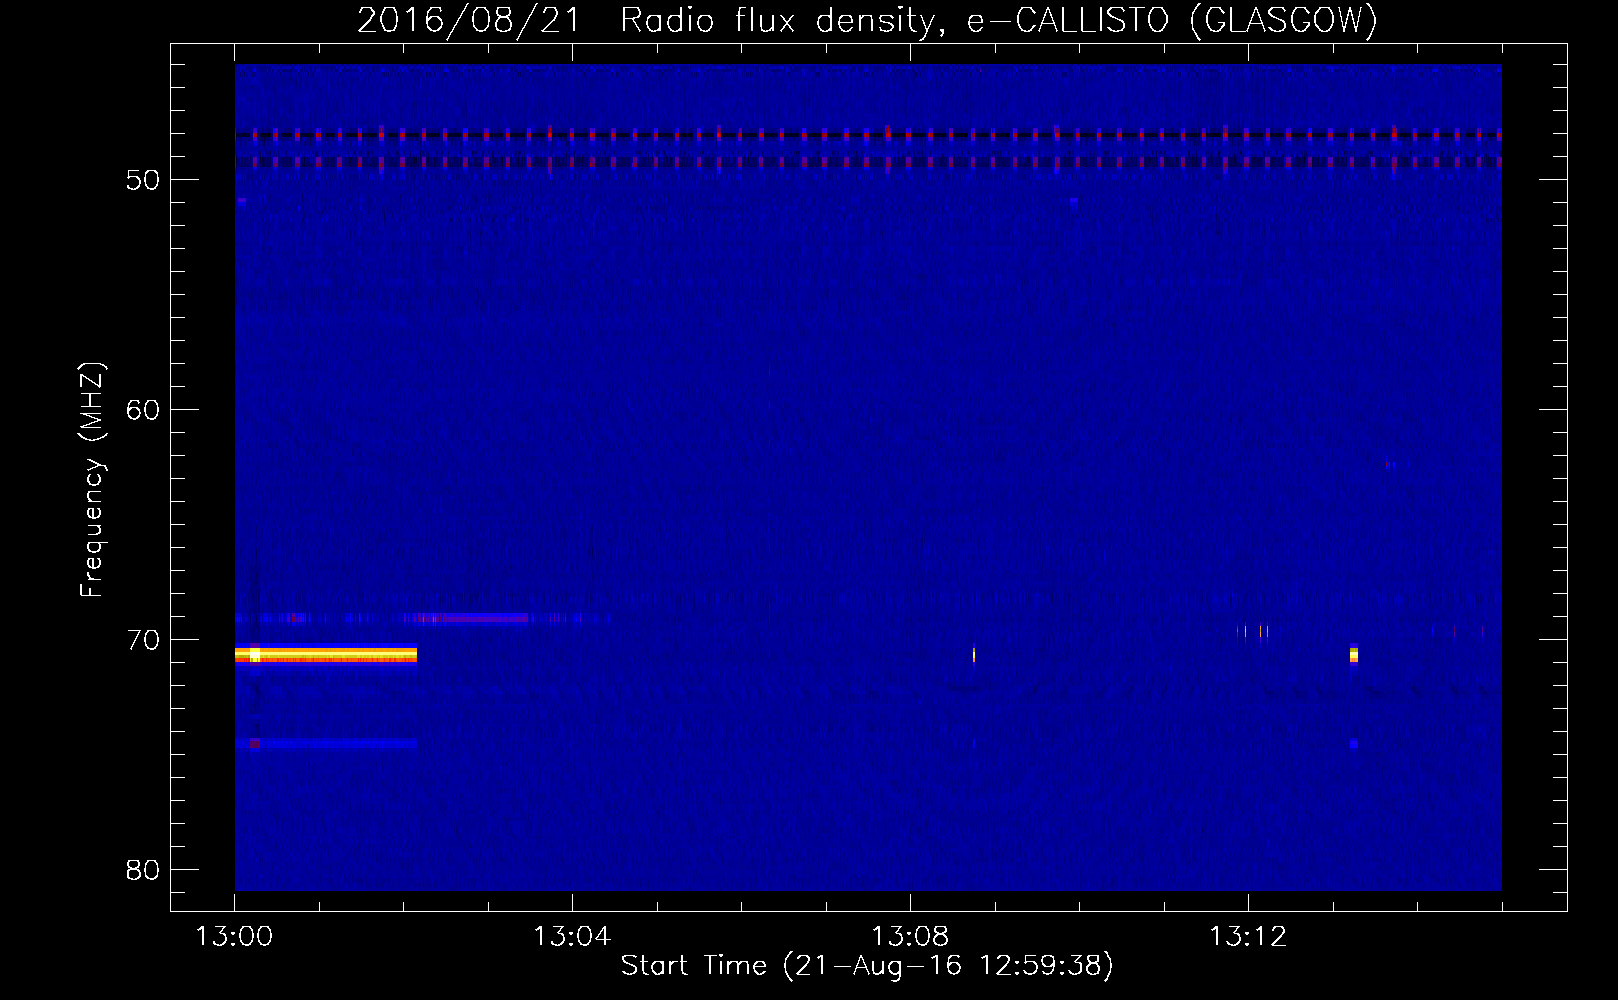Click the thin yellow spike just after 13:08
The width and height of the screenshot is (1618, 1000).
coord(974,655)
